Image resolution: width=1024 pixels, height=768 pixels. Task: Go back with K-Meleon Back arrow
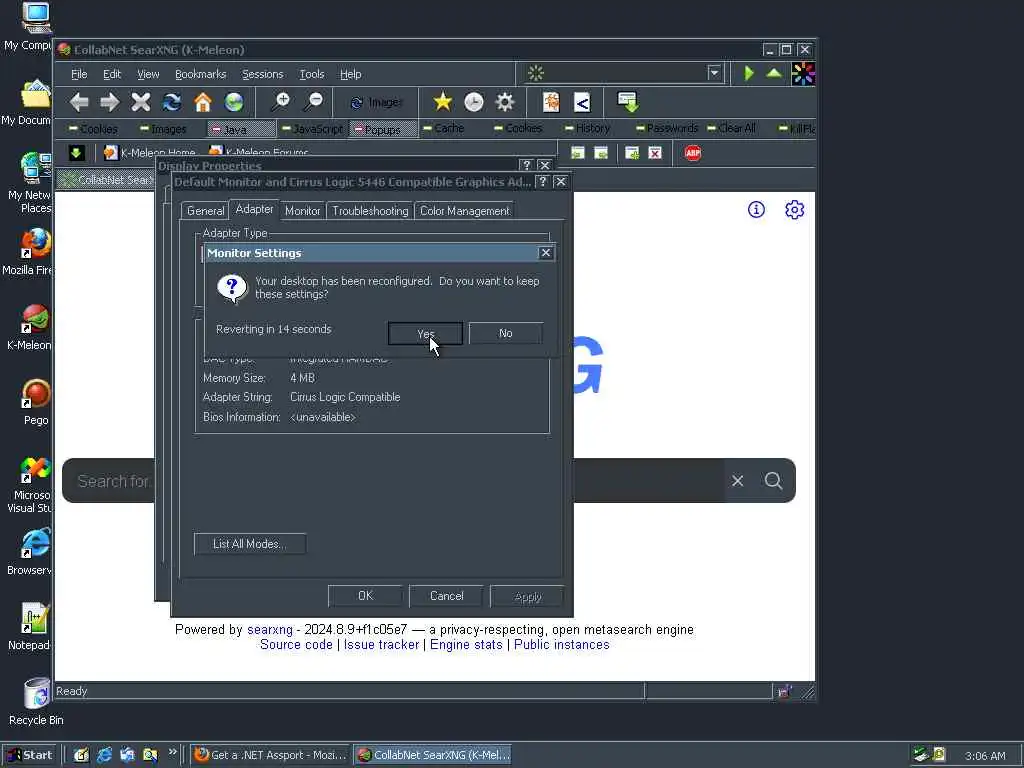click(x=79, y=102)
